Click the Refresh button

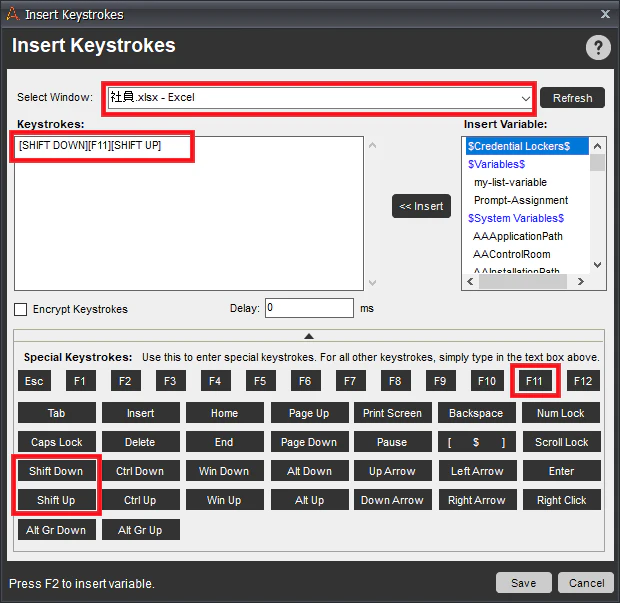[572, 98]
